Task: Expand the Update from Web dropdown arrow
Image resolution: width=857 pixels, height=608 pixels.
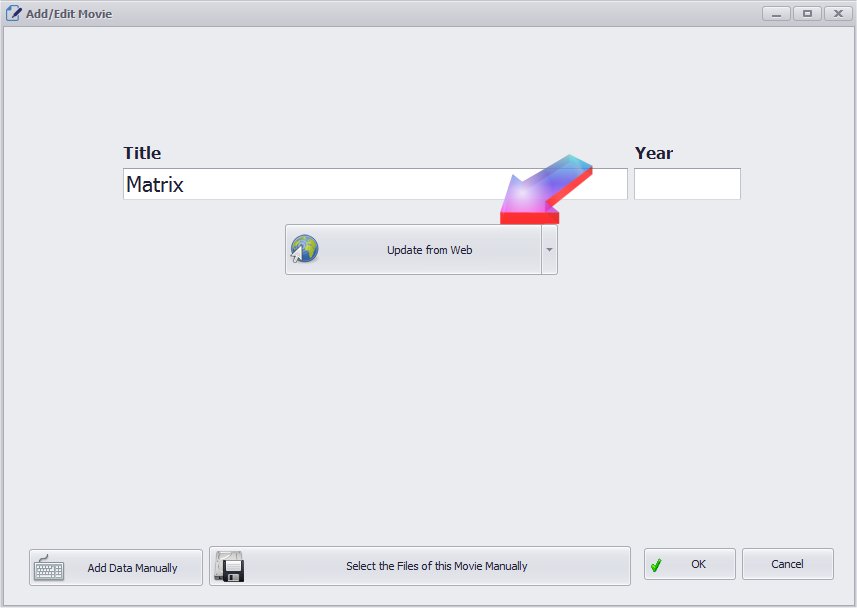Action: [x=549, y=250]
